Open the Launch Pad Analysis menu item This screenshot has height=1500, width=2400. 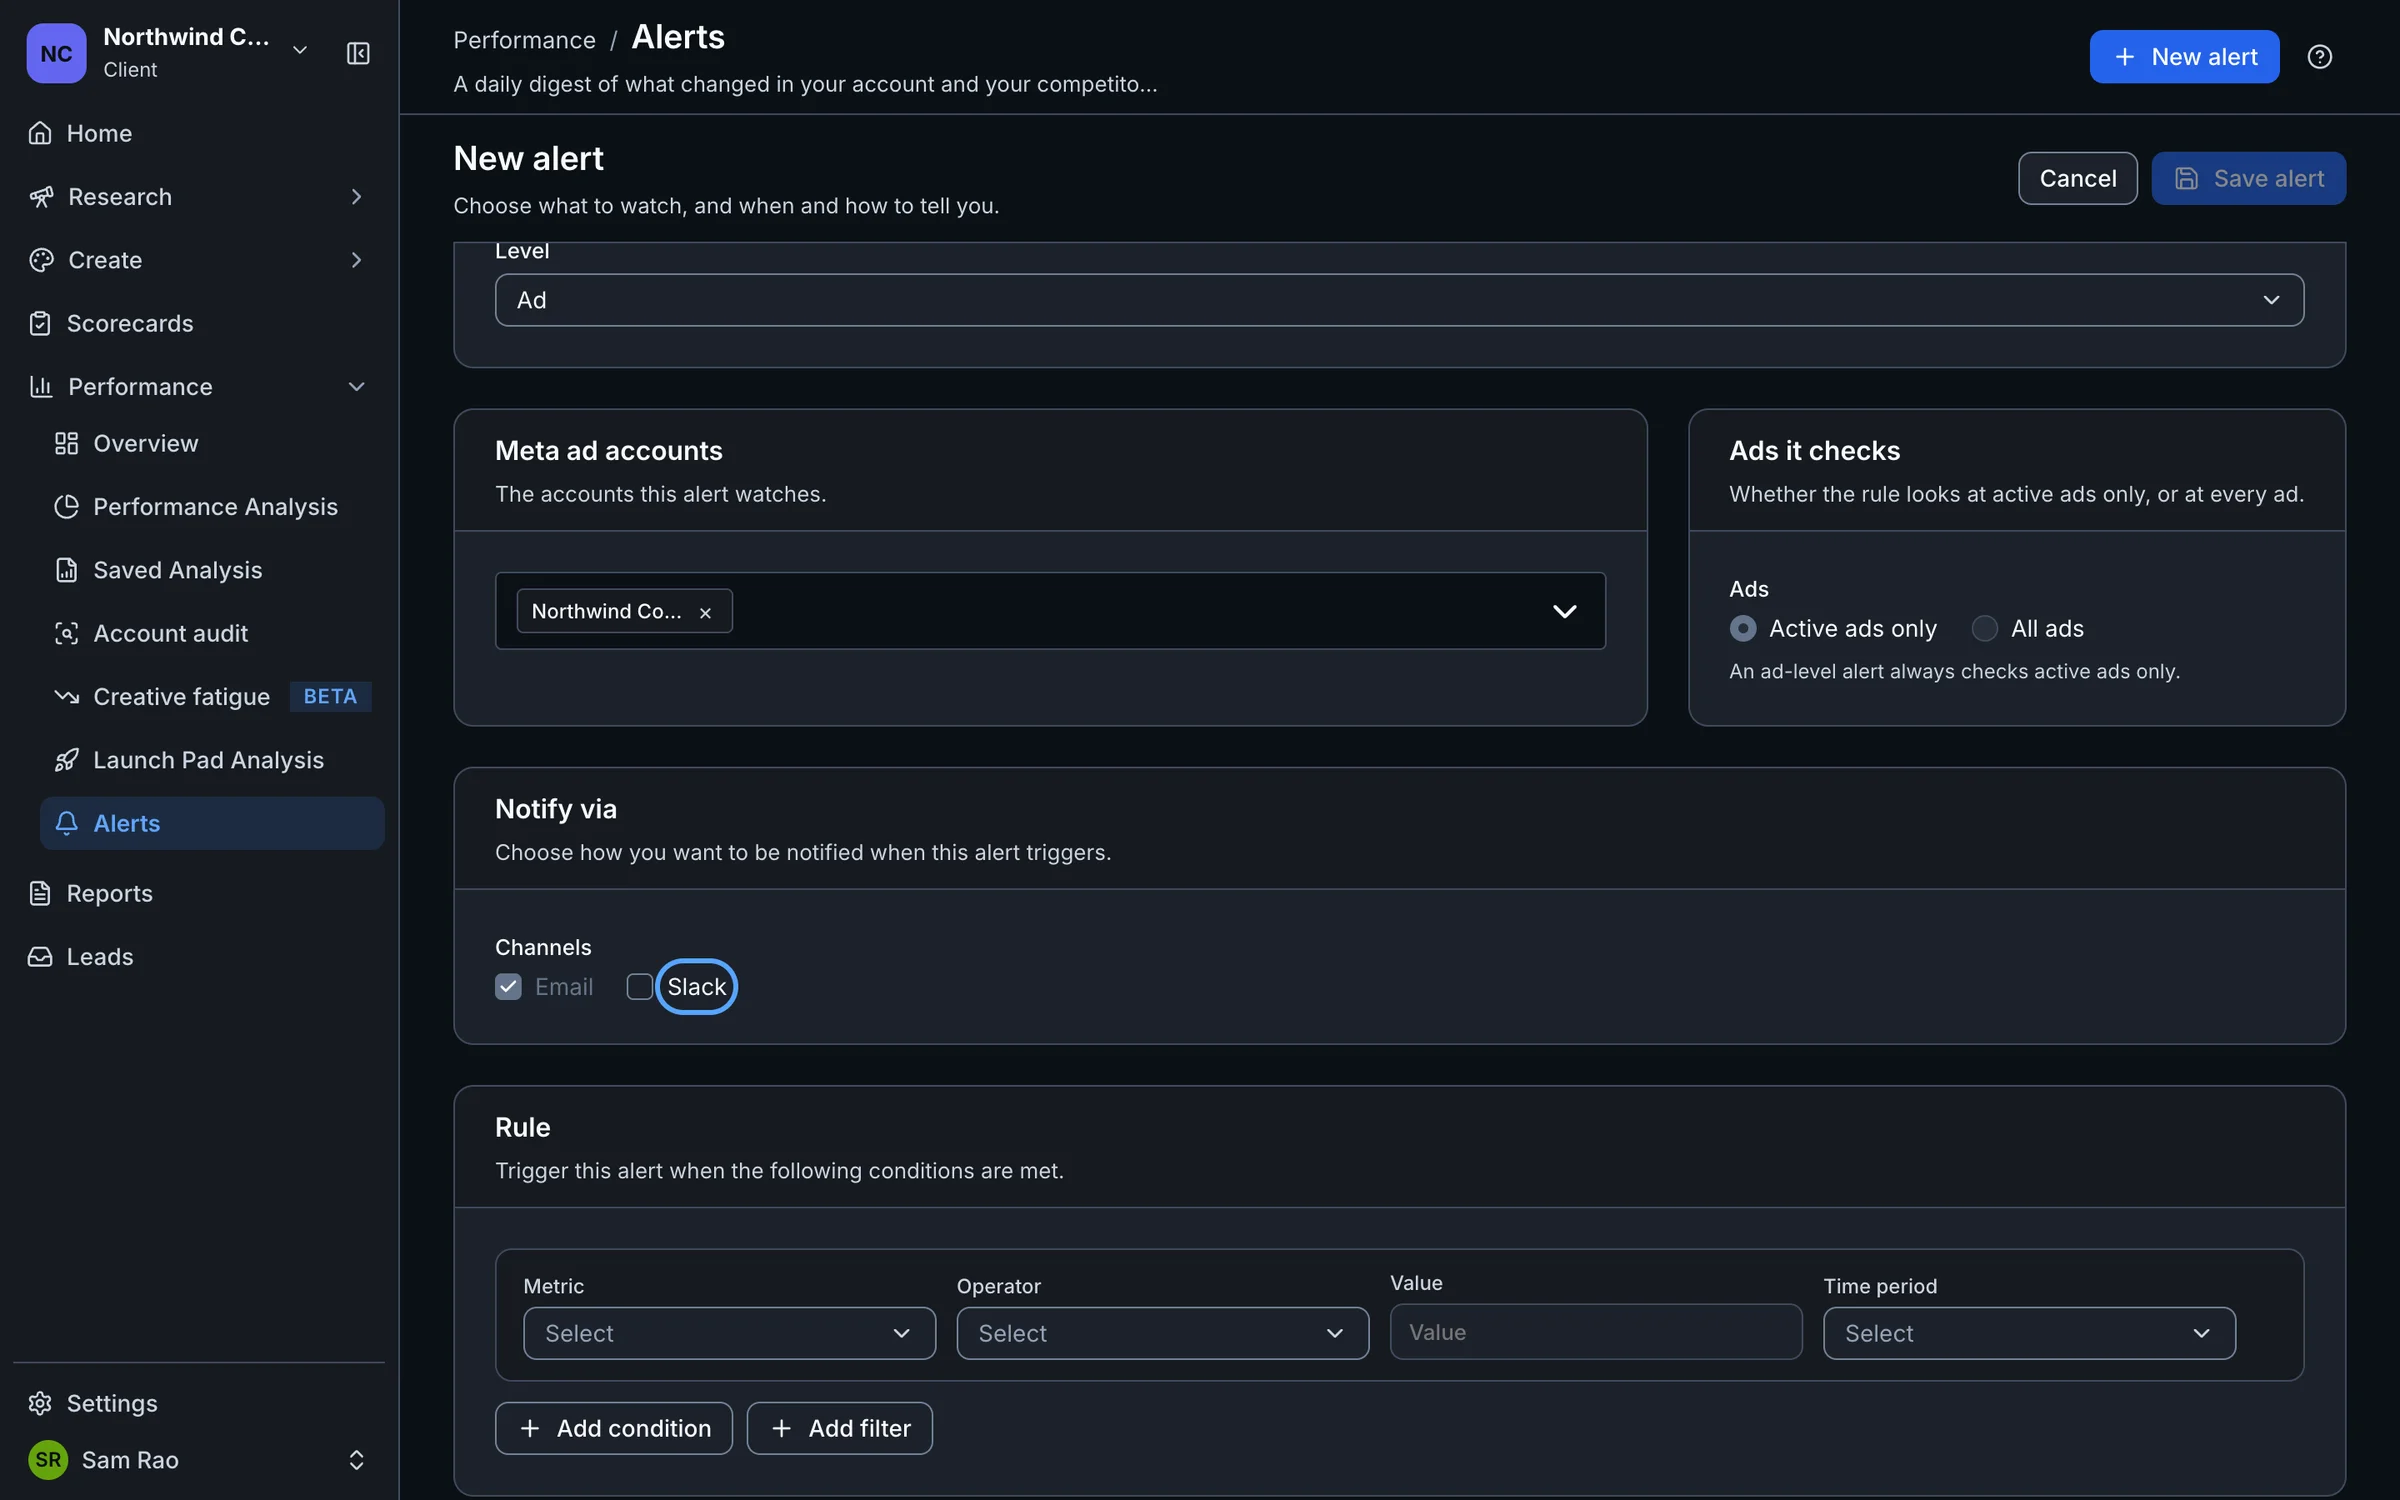coord(212,760)
